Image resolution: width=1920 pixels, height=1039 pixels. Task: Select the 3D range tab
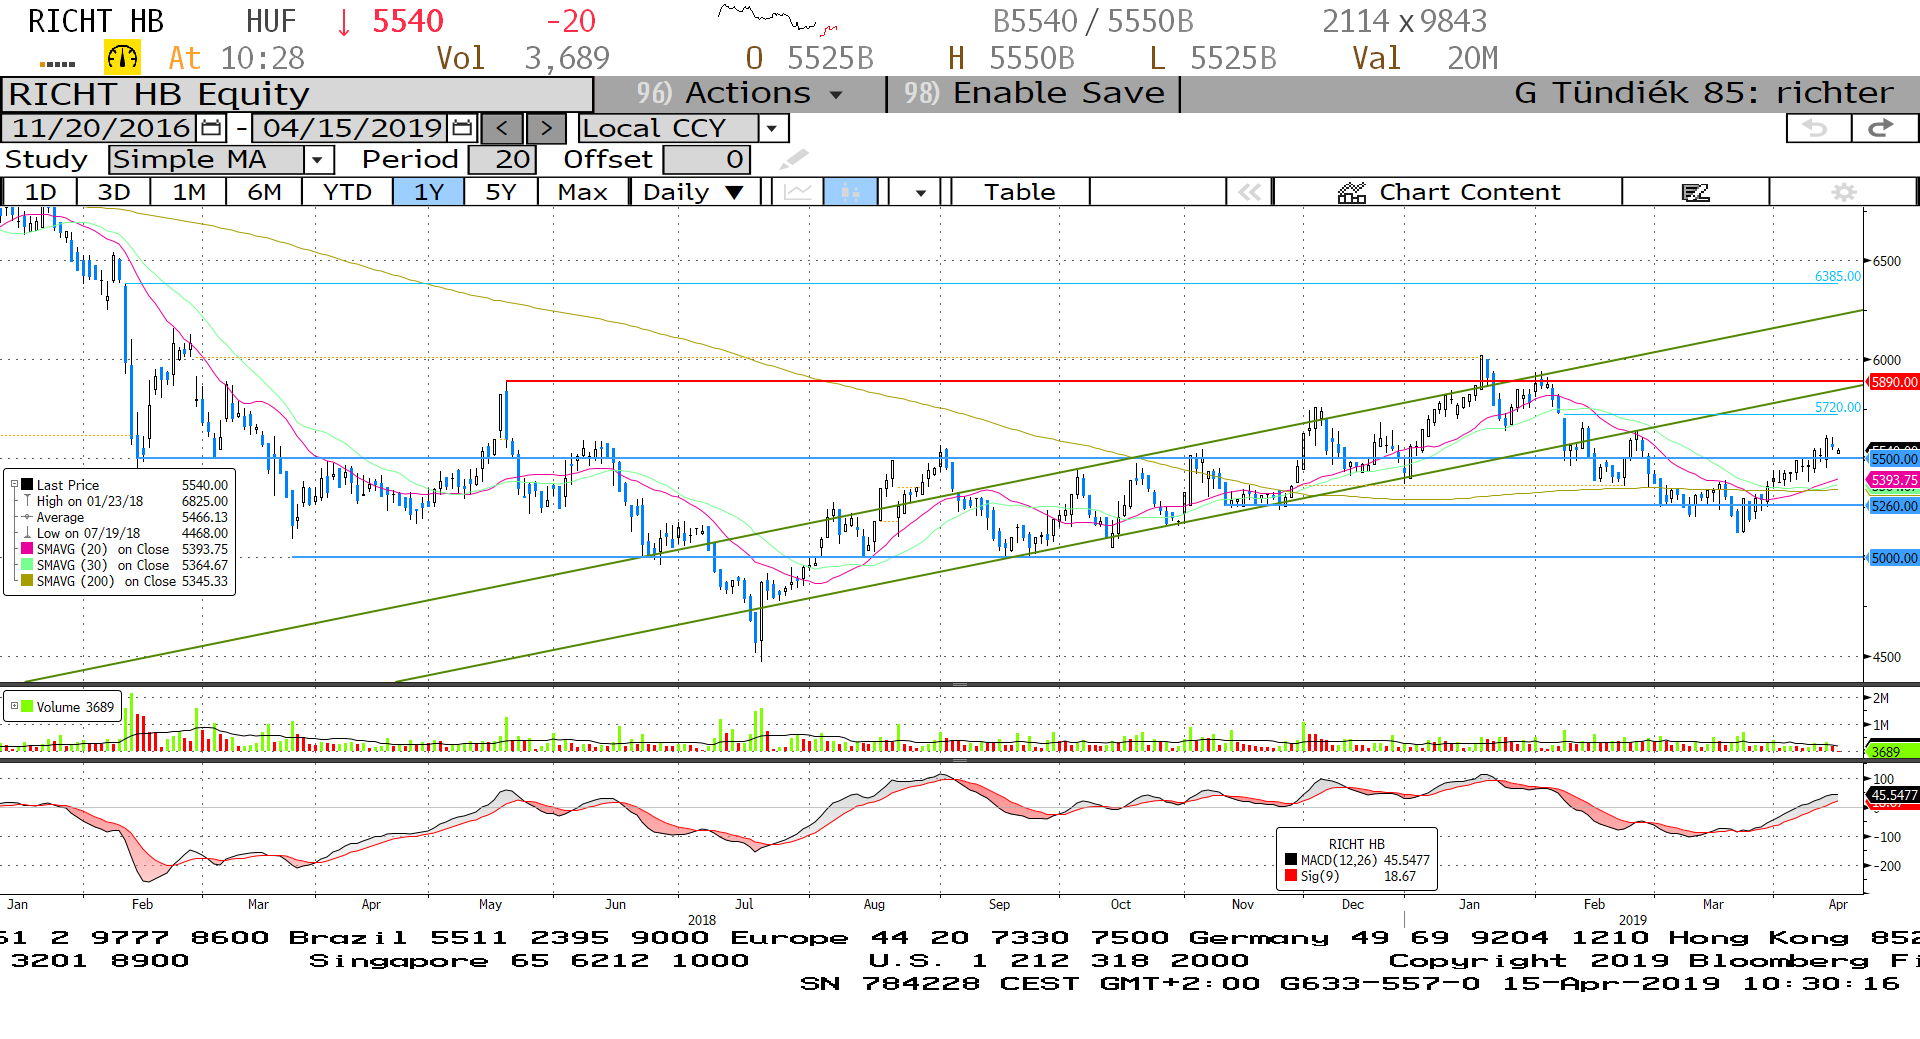click(x=114, y=192)
